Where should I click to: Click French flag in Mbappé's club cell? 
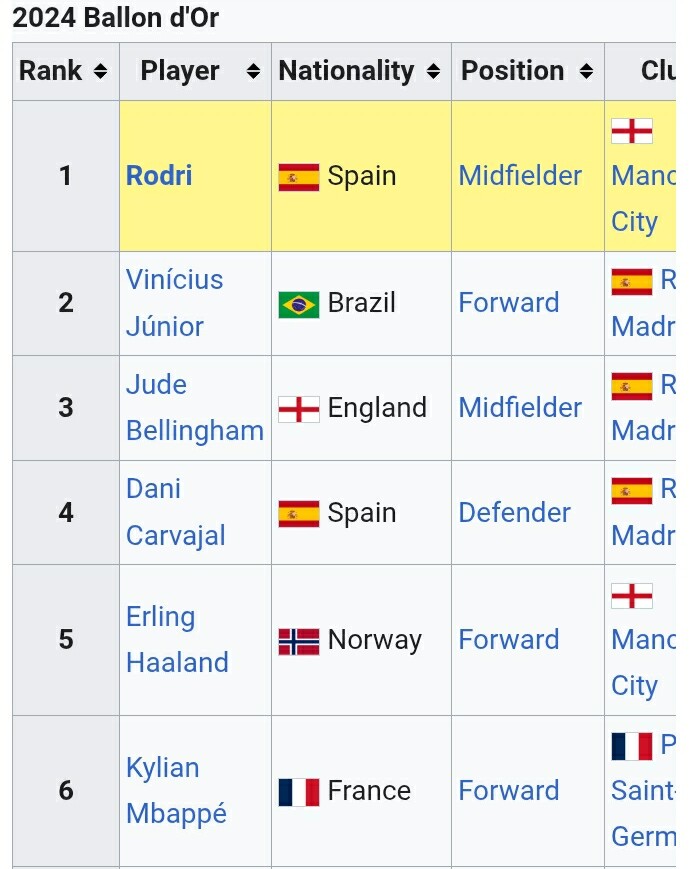(632, 746)
